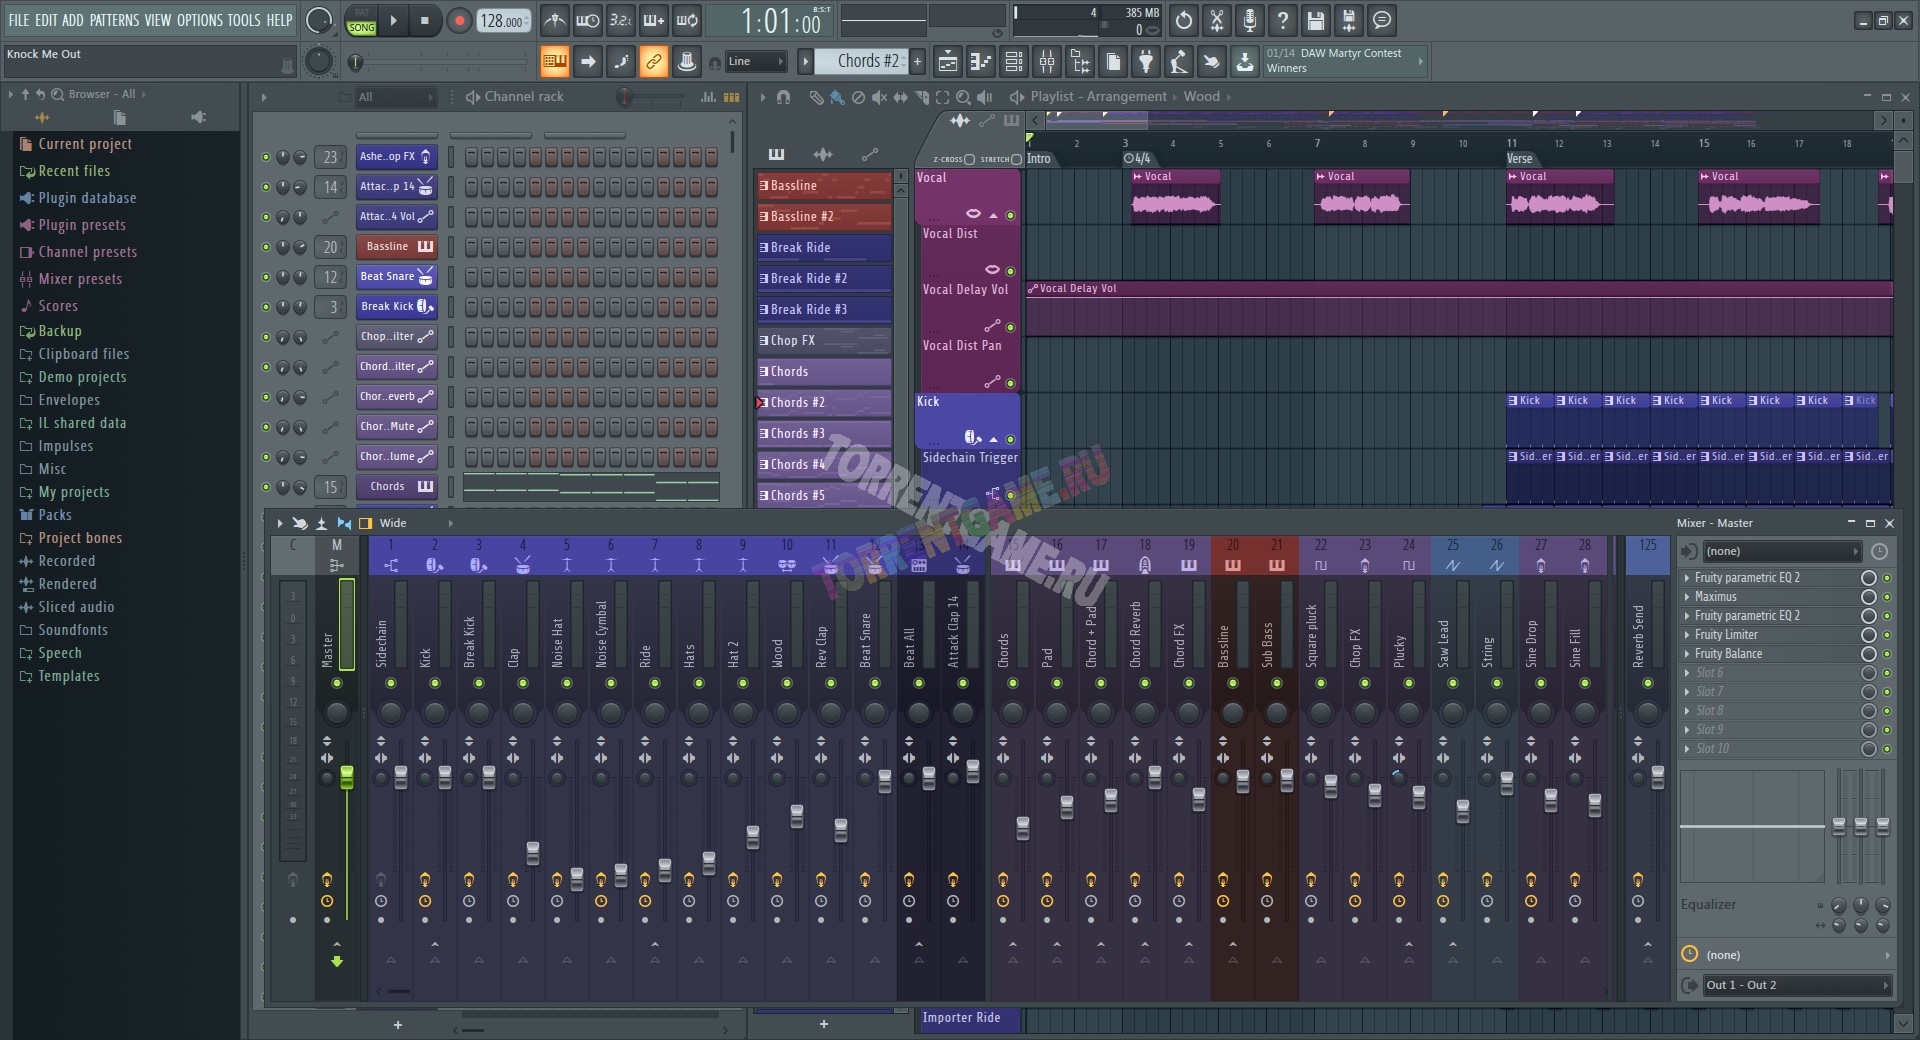Viewport: 1920px width, 1040px height.
Task: Select the playlist paint brush tool
Action: pyautogui.click(x=836, y=97)
